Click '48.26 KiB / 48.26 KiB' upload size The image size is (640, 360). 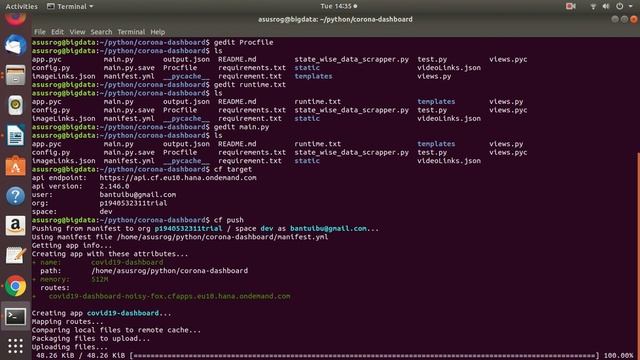tap(80, 356)
